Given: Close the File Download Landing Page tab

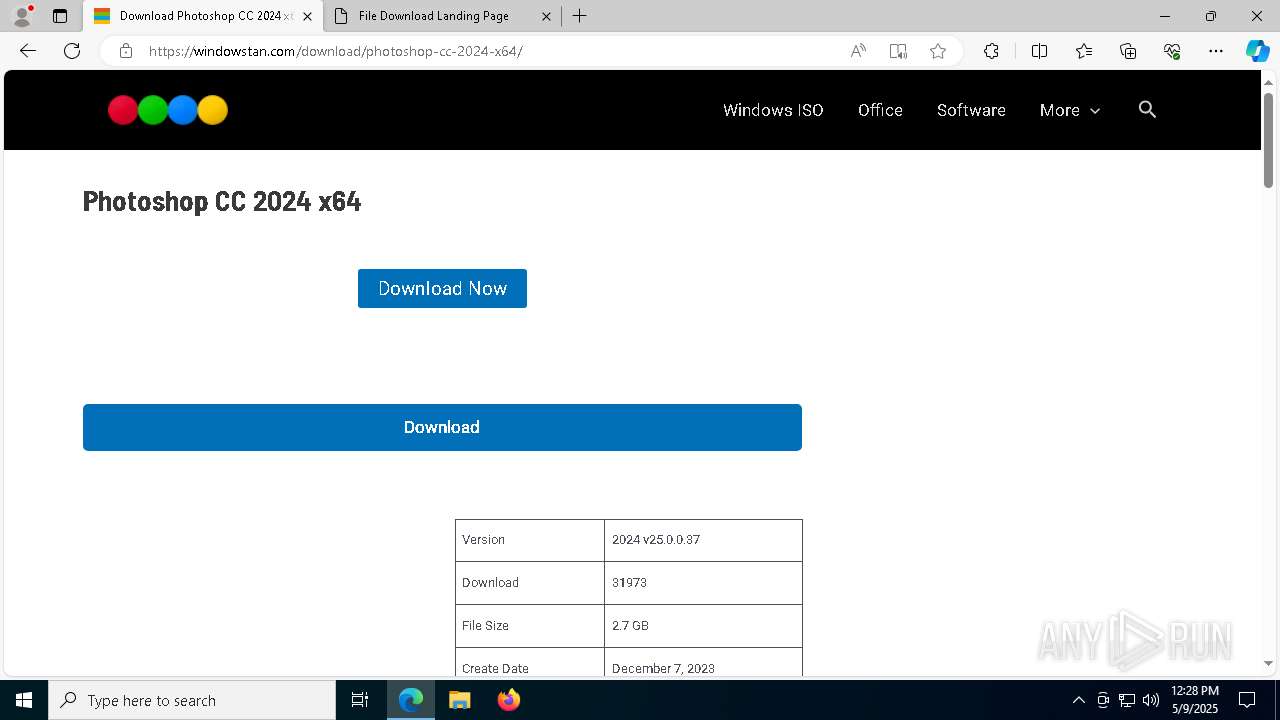Looking at the screenshot, I should pos(546,16).
